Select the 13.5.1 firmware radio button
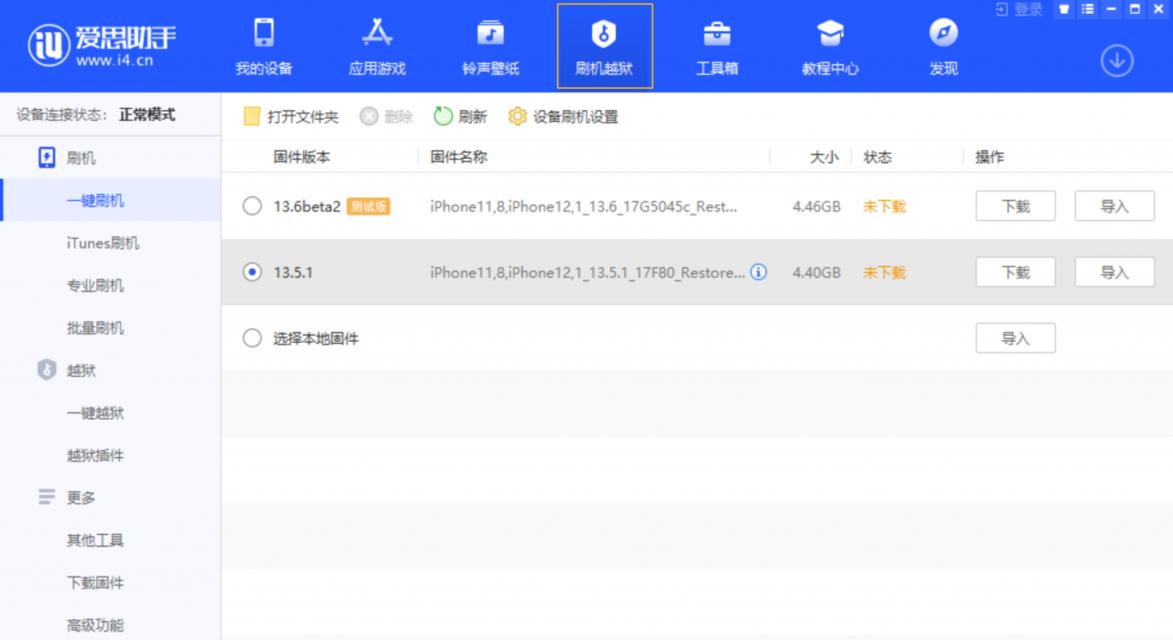The width and height of the screenshot is (1173, 640). [252, 271]
